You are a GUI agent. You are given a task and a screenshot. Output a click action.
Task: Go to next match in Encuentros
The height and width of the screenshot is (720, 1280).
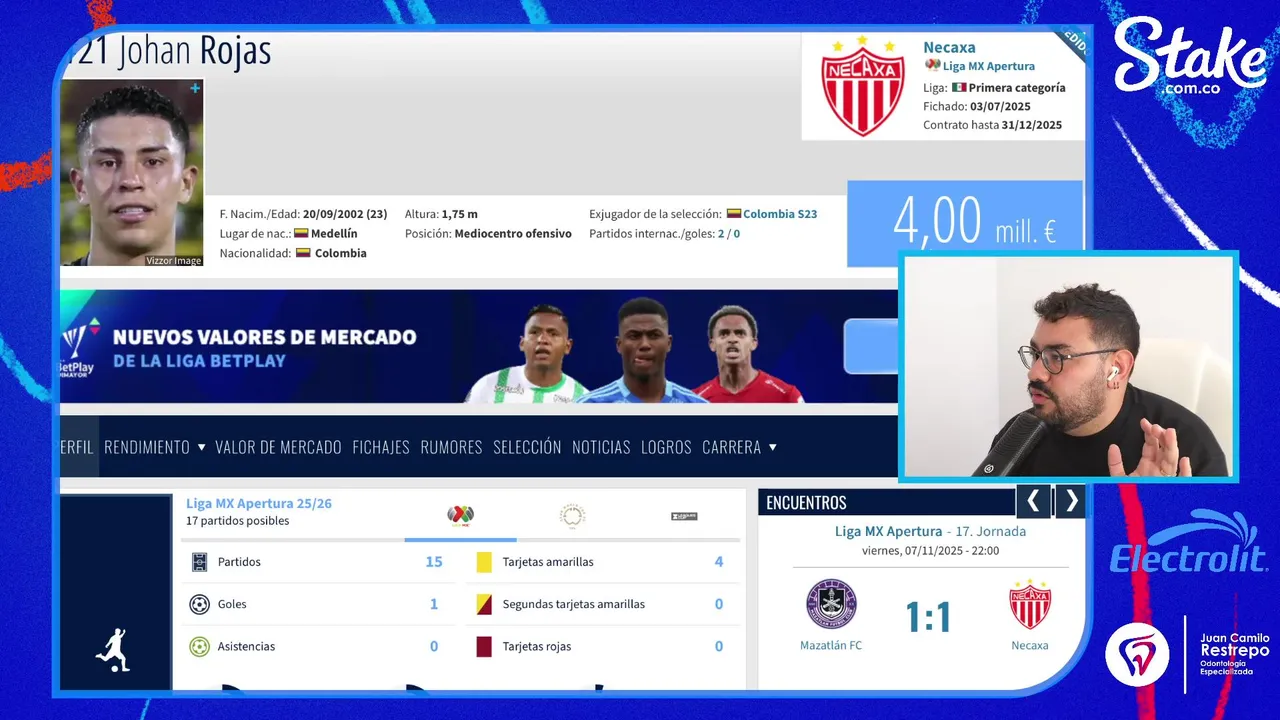[1071, 501]
